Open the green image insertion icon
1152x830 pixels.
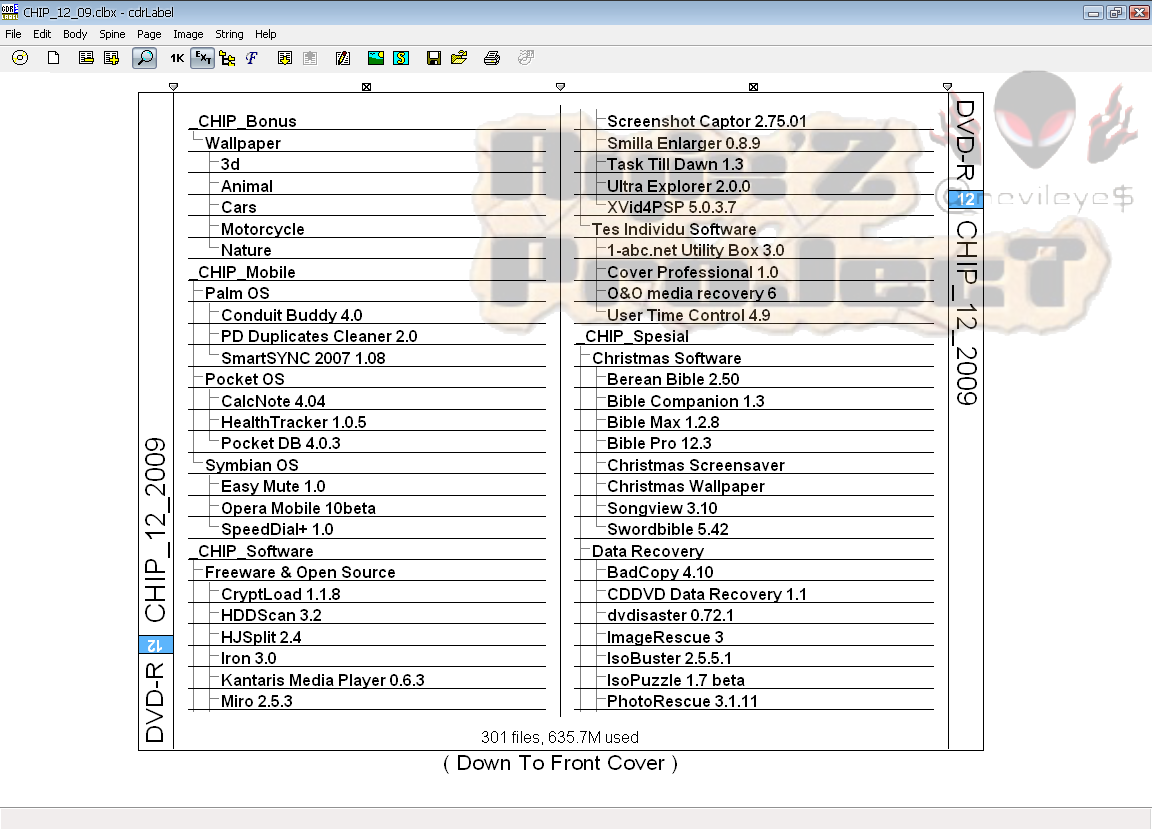point(376,58)
